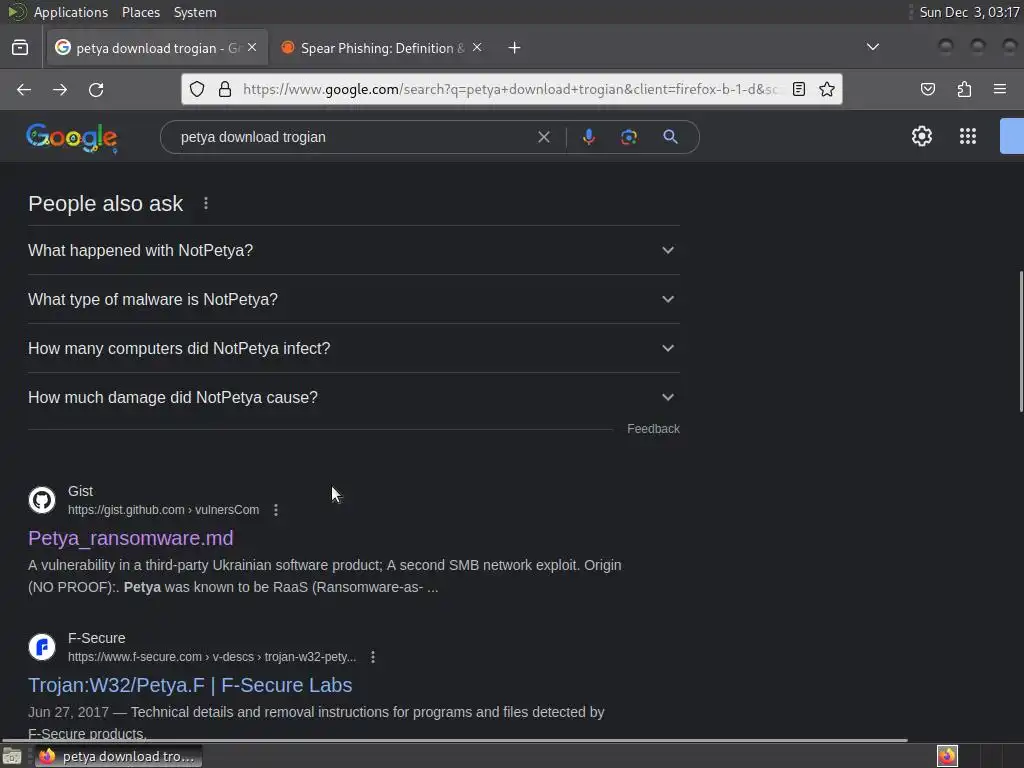Click the date and time clock
The height and width of the screenshot is (768, 1024).
(969, 12)
